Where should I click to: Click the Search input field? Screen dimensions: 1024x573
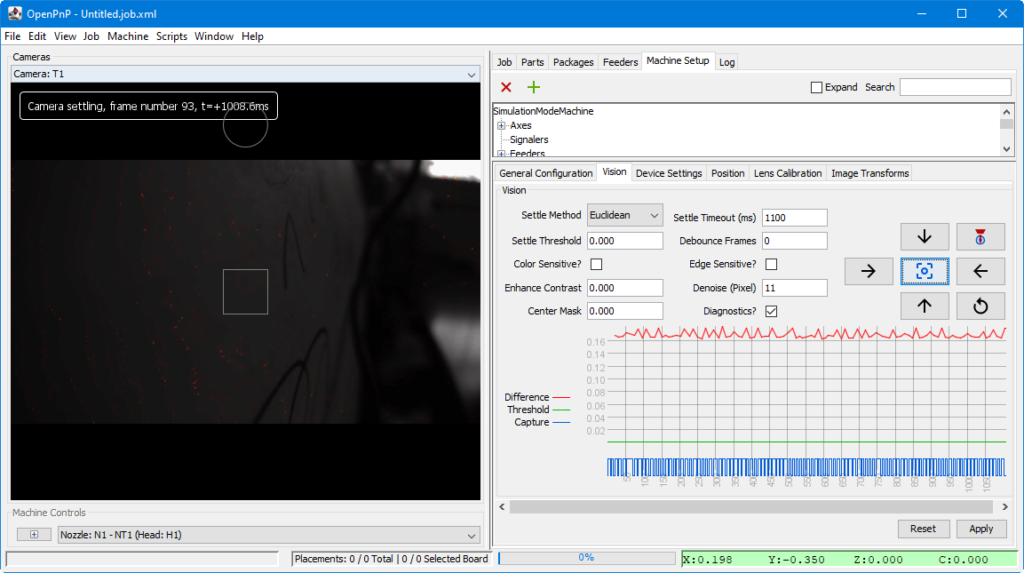pos(955,87)
